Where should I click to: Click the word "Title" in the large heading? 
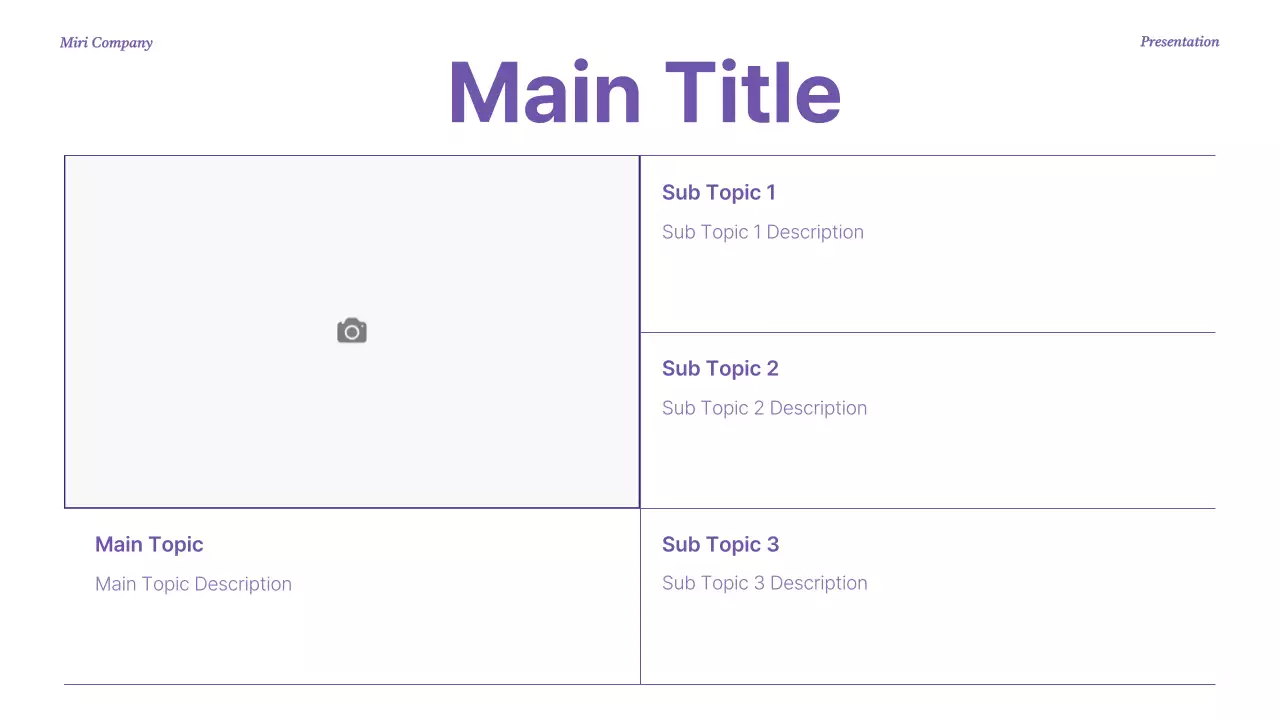tap(753, 93)
